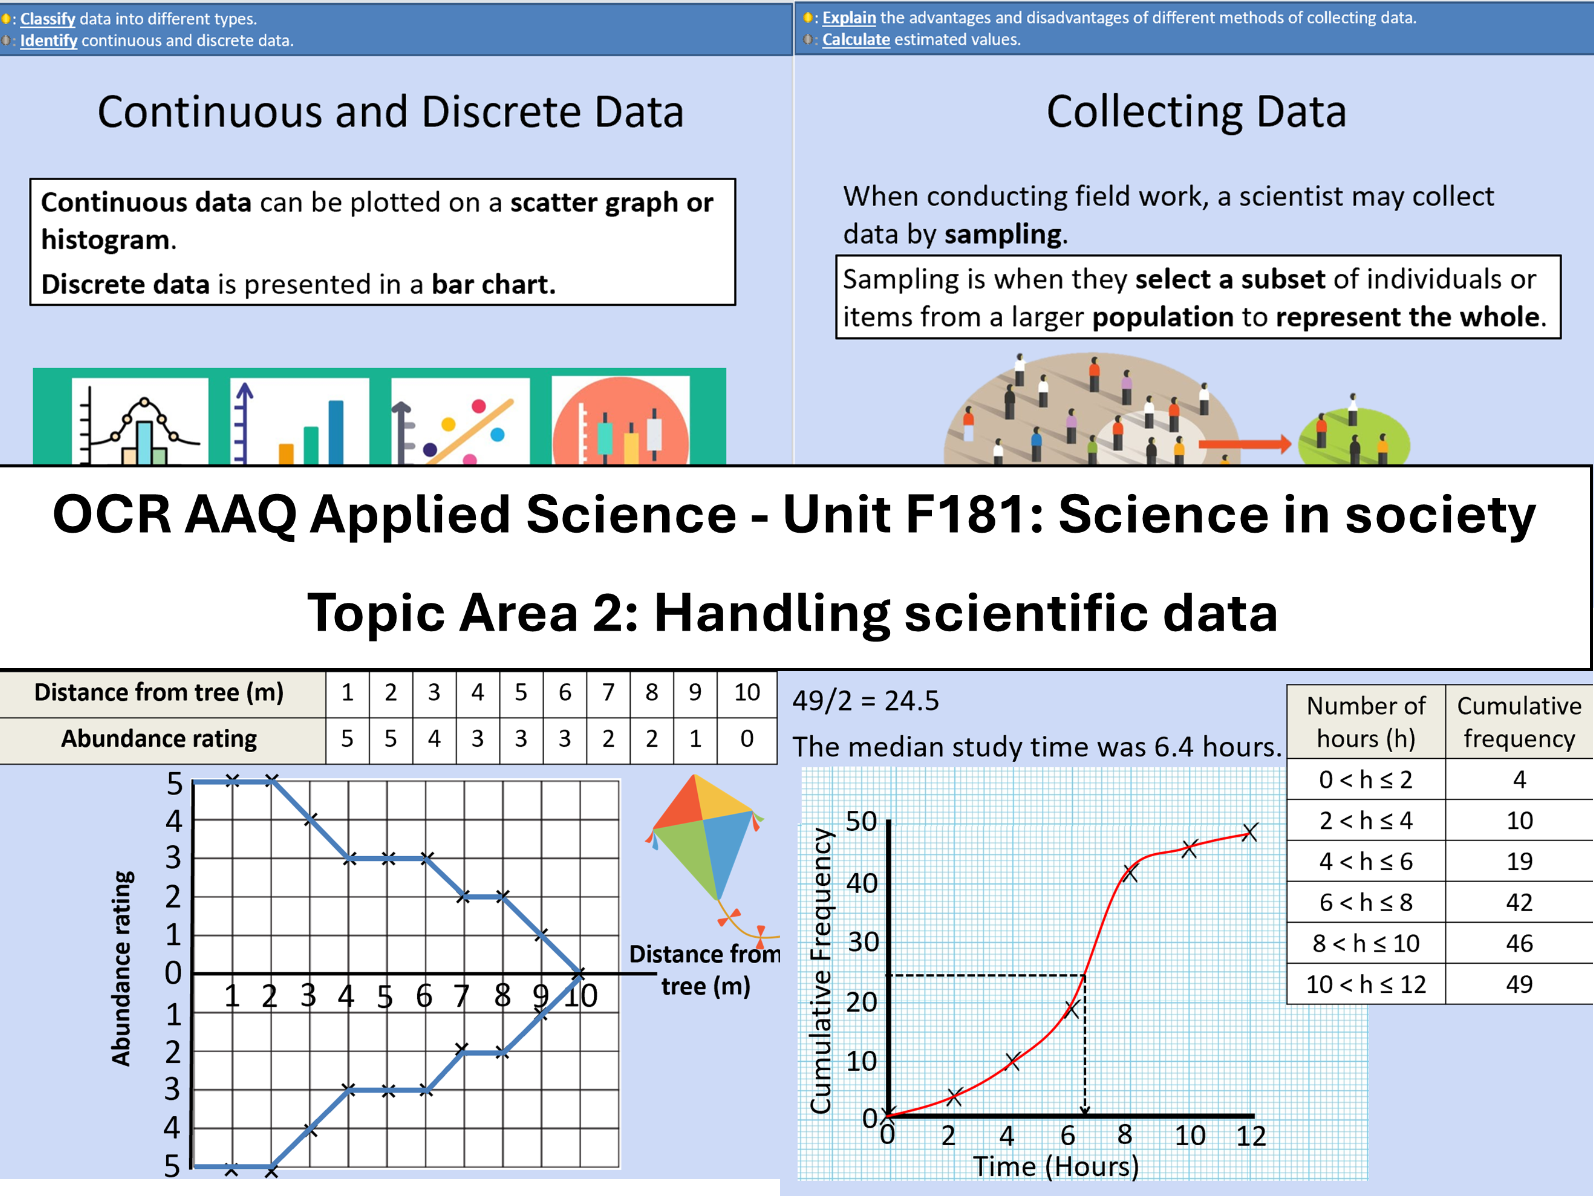Click the underlined word 'Identify'
Viewport: 1594px width, 1196px height.
[x=48, y=41]
